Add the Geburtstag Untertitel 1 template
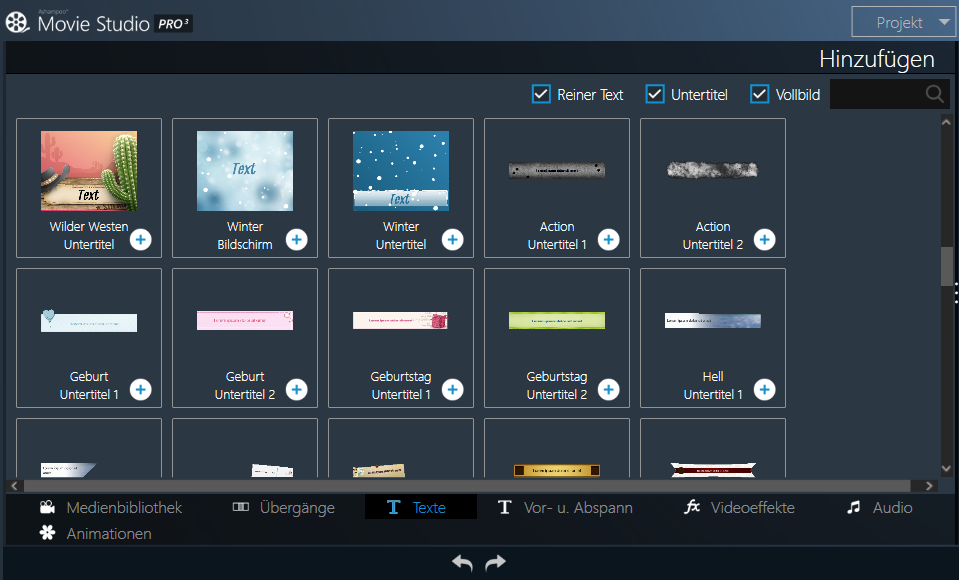 point(453,390)
